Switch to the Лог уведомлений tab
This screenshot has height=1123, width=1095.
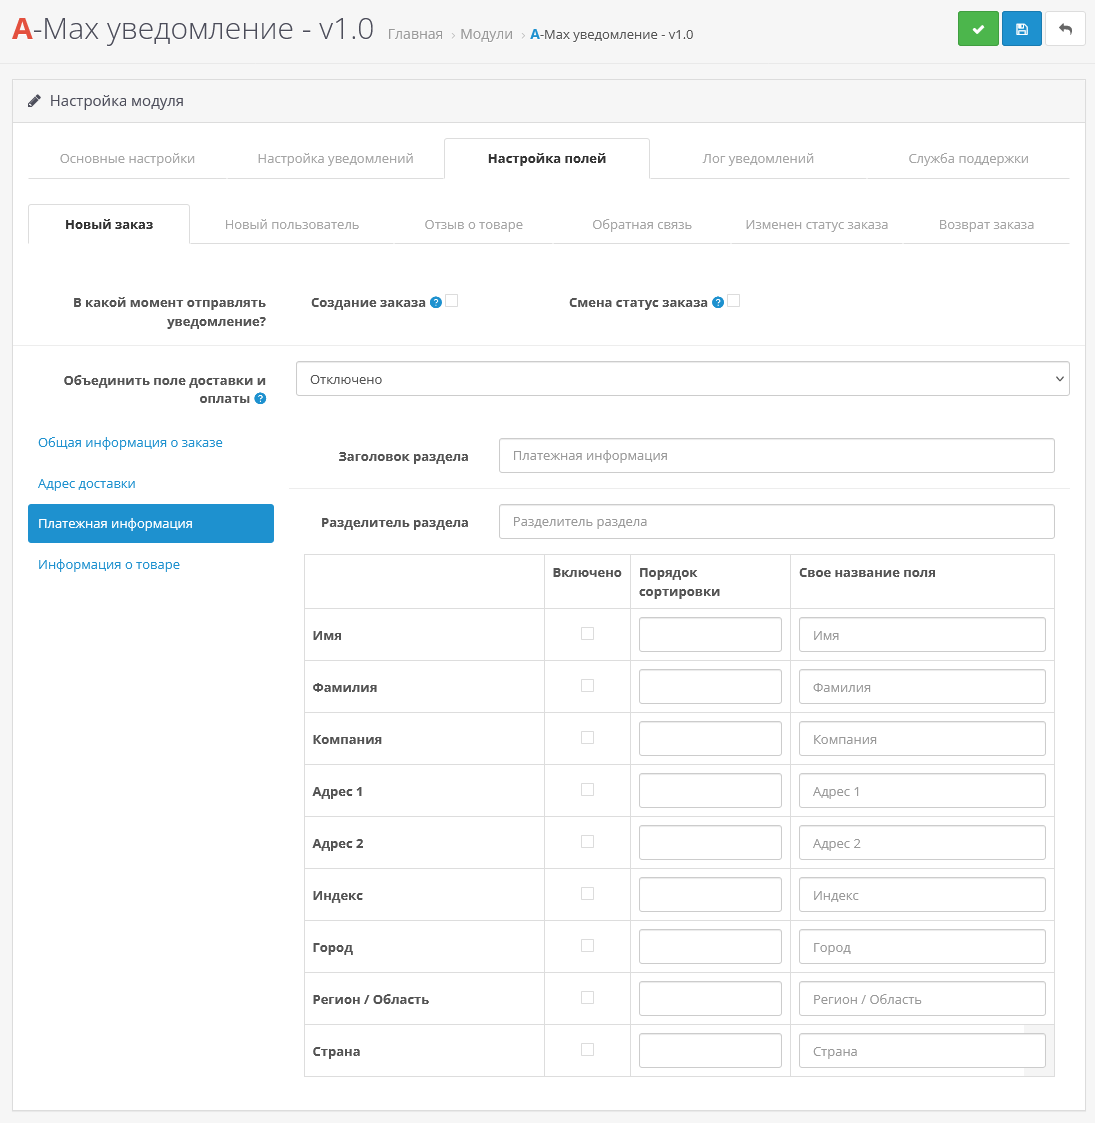click(757, 158)
